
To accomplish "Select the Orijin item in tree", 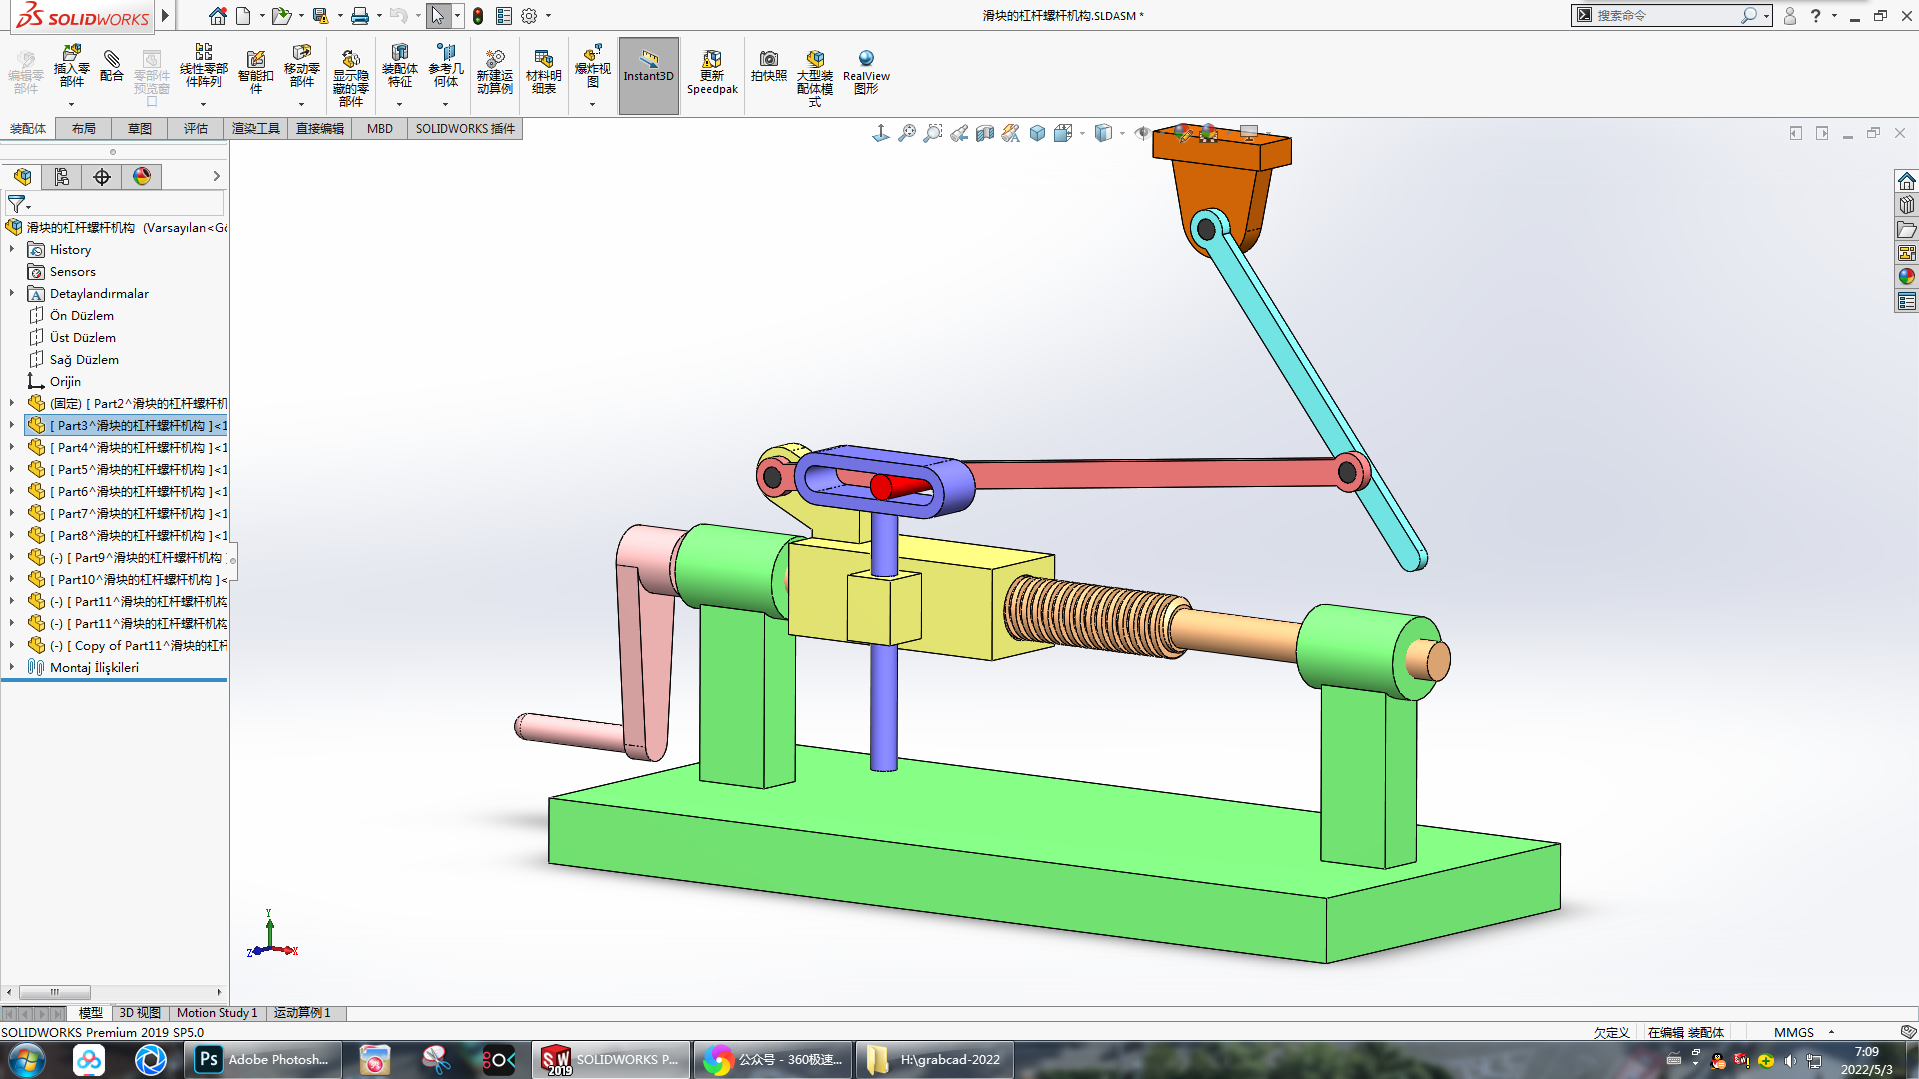I will coord(65,382).
